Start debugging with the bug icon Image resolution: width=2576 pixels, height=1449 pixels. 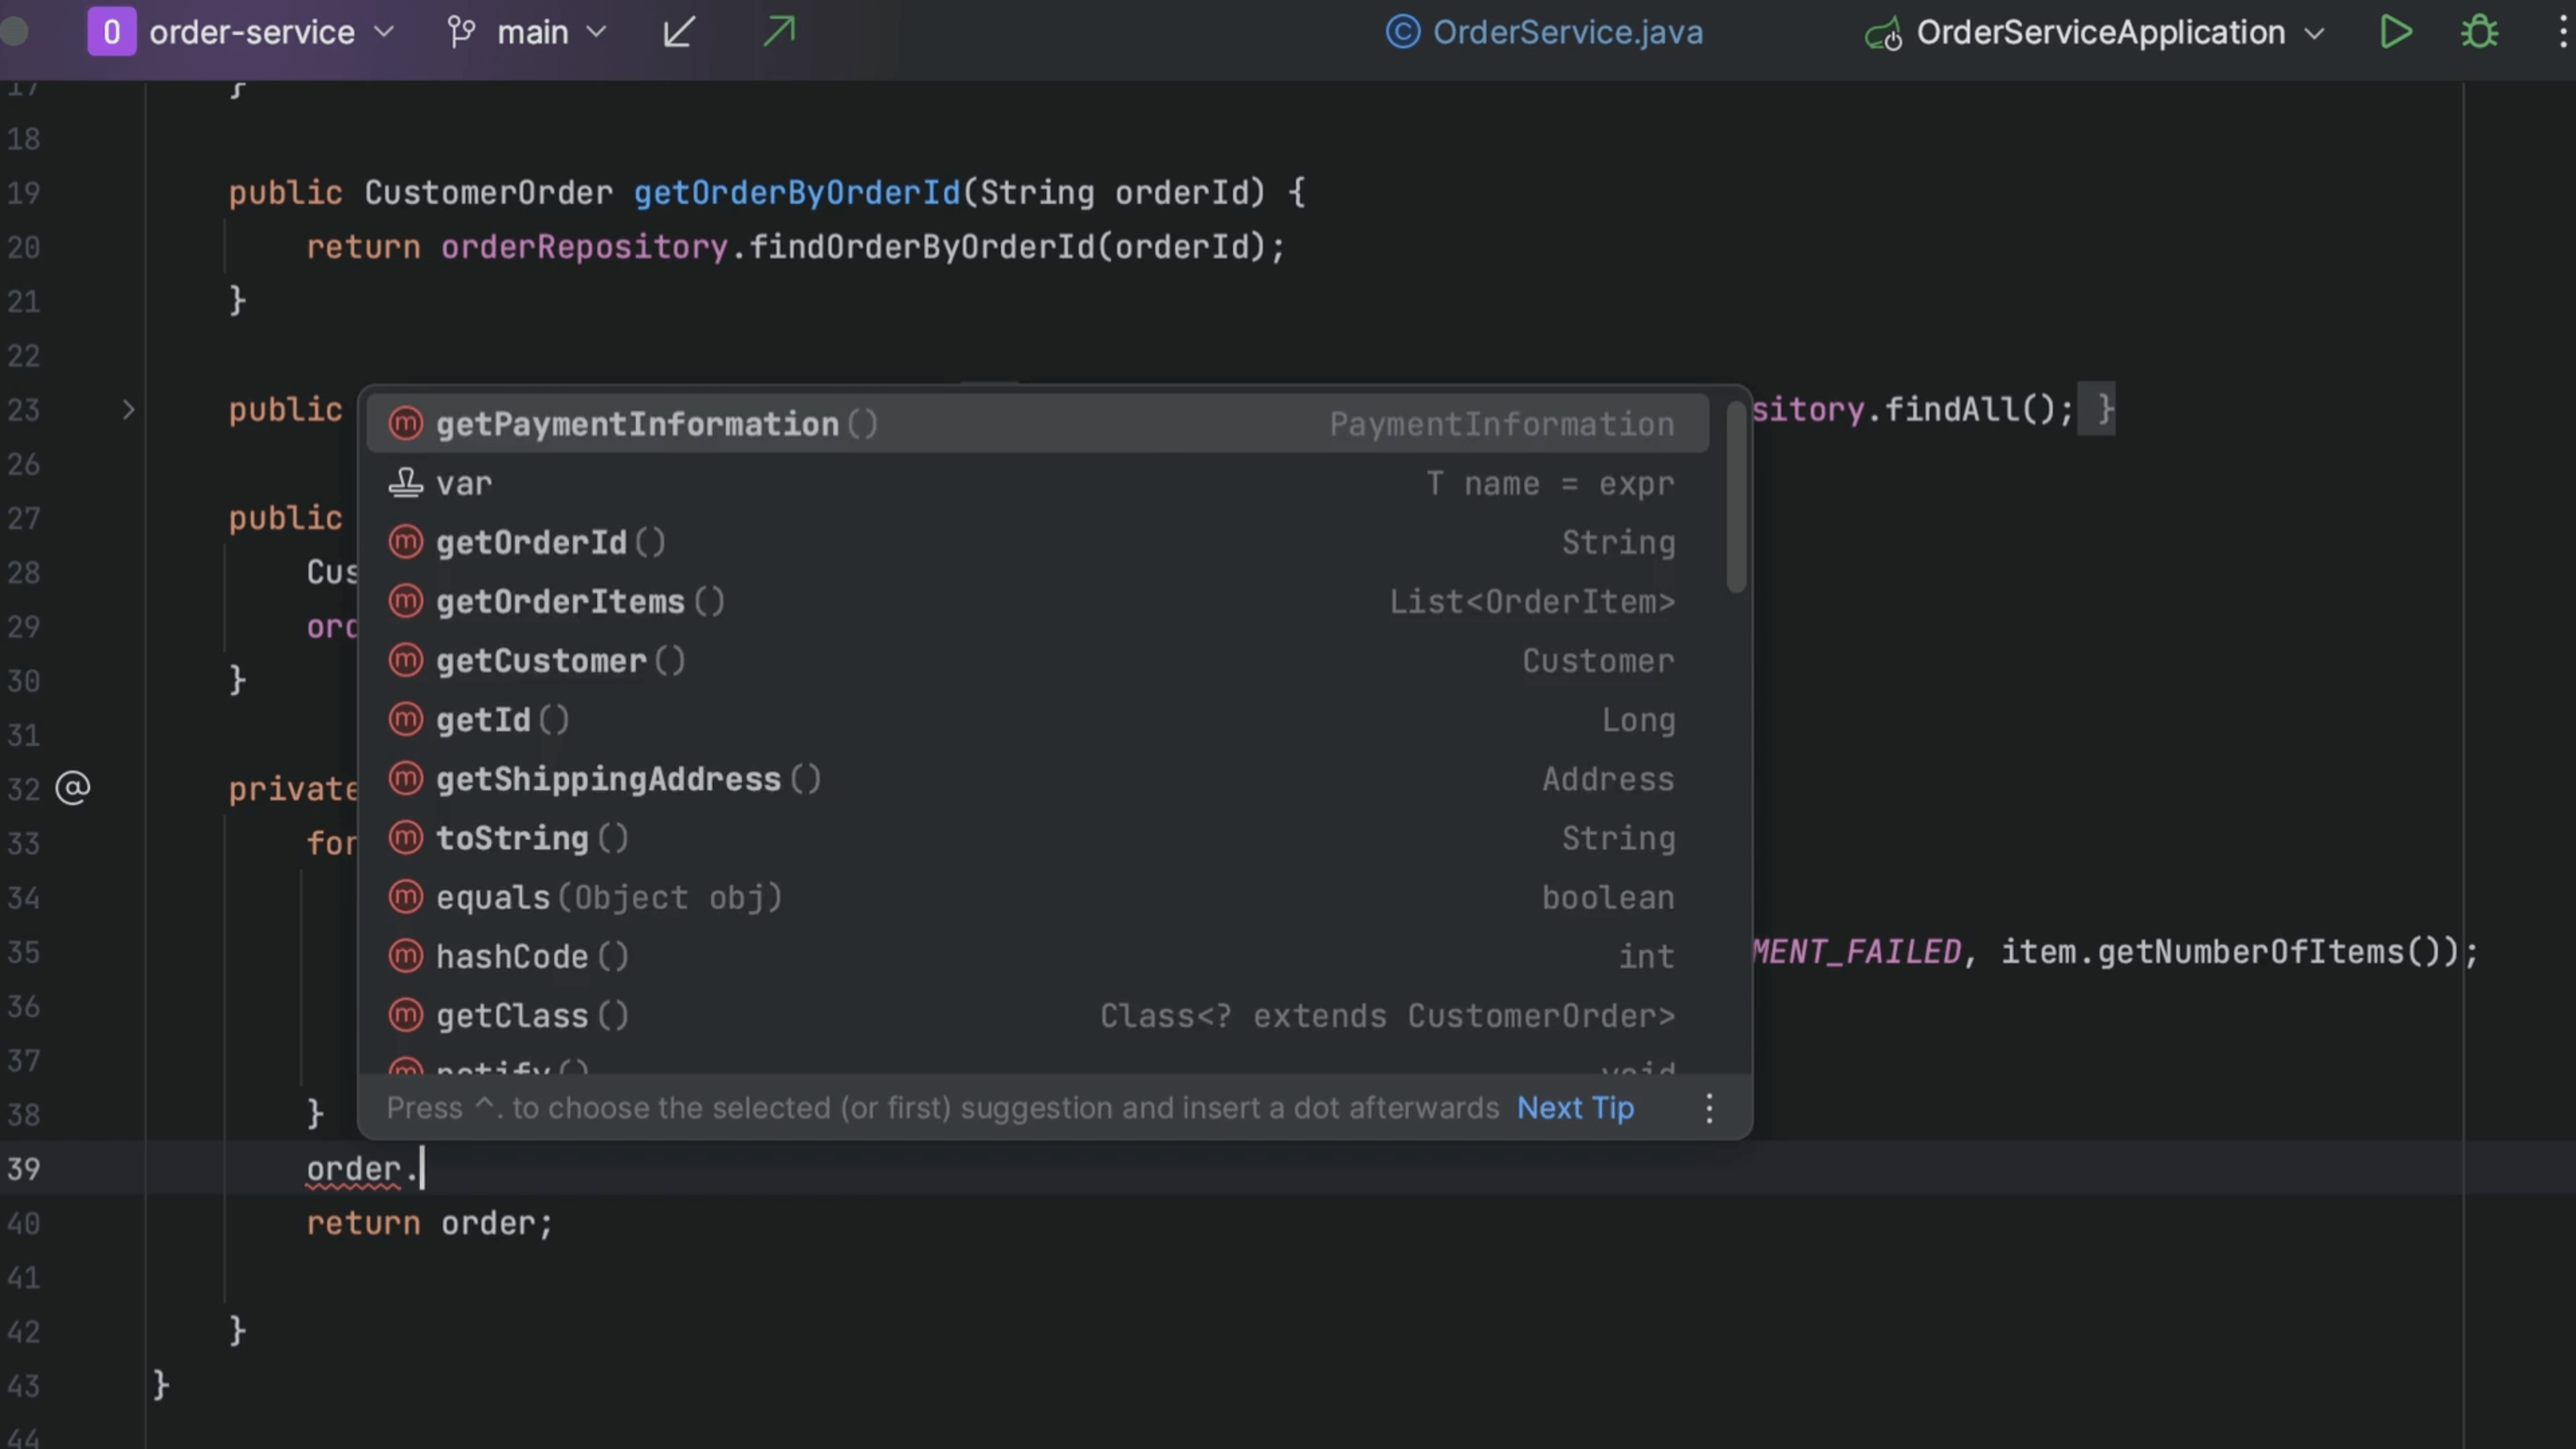pos(2480,32)
